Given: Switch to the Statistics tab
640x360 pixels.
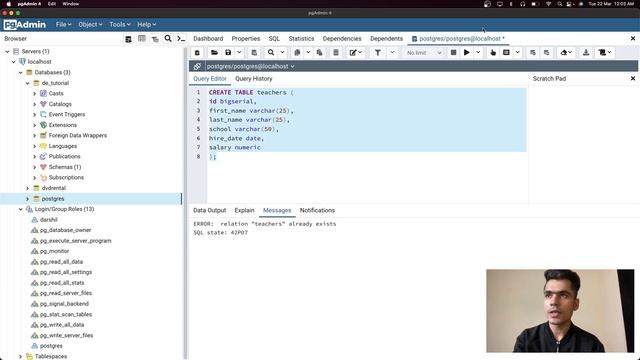Looking at the screenshot, I should tap(301, 38).
